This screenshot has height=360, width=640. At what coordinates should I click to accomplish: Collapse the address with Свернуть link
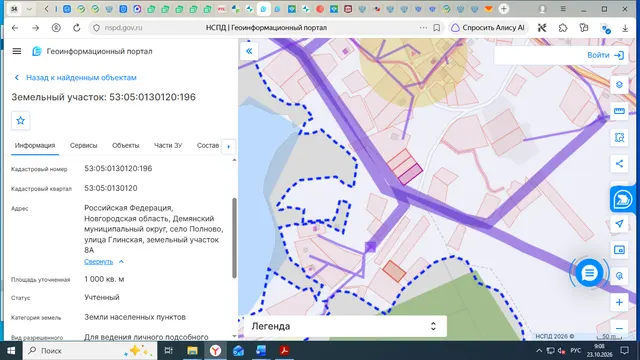click(x=98, y=262)
